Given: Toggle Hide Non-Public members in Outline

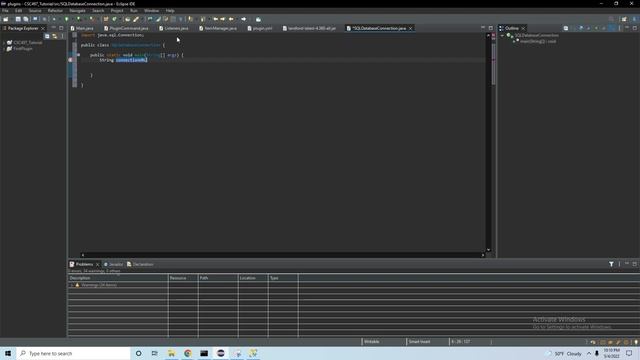Looking at the screenshot, I should point(604,28).
